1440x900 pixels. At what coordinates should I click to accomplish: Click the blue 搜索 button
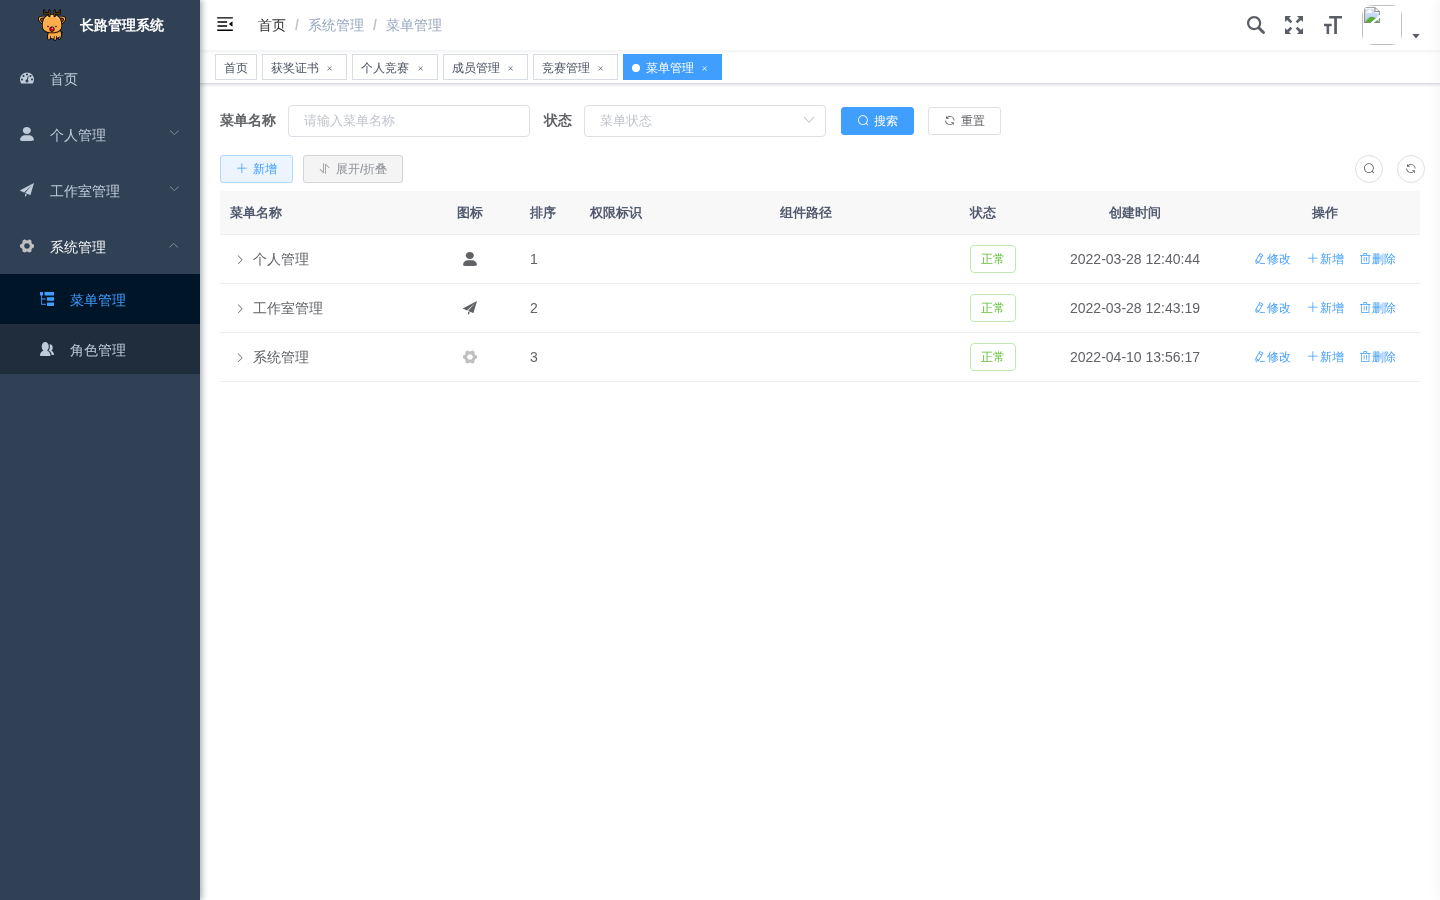coord(877,121)
